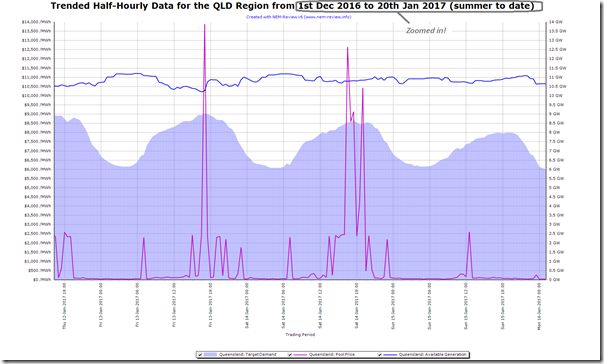Uncheck Queensland Target Demand legend checkbox
Image resolution: width=604 pixels, height=364 pixels.
pos(200,355)
